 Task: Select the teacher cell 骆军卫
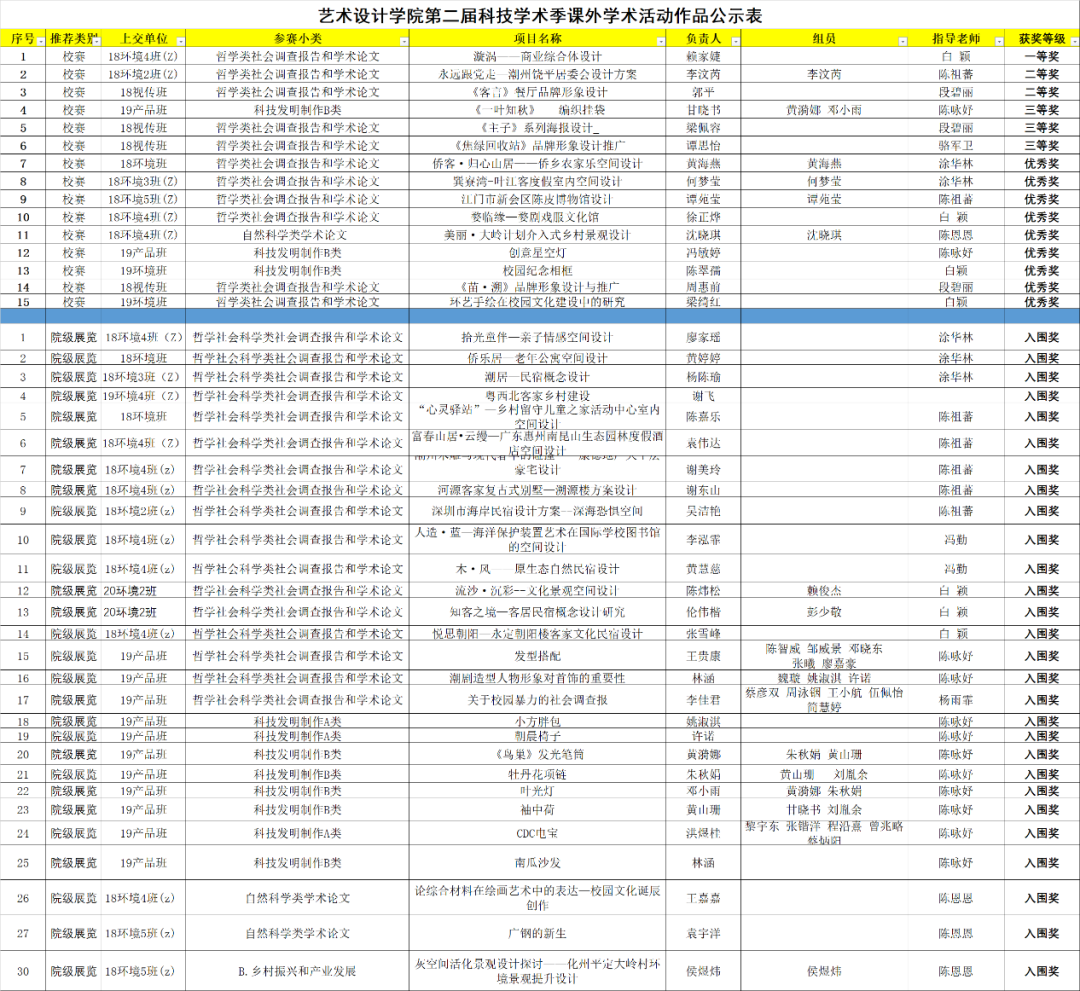955,145
